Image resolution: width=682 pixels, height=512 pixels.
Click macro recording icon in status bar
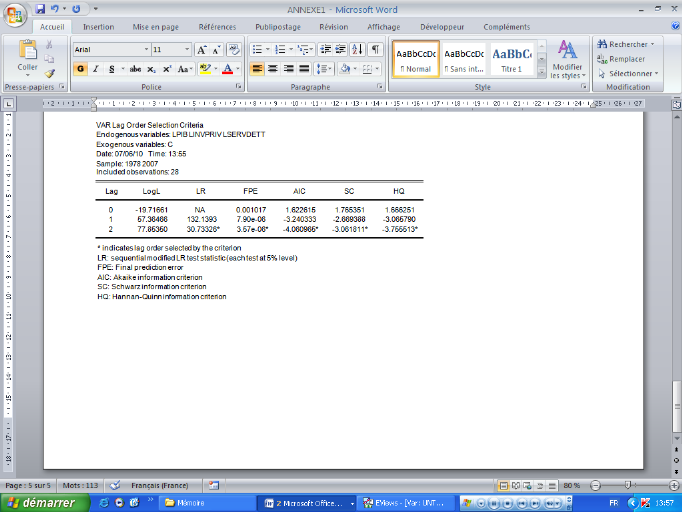point(214,485)
